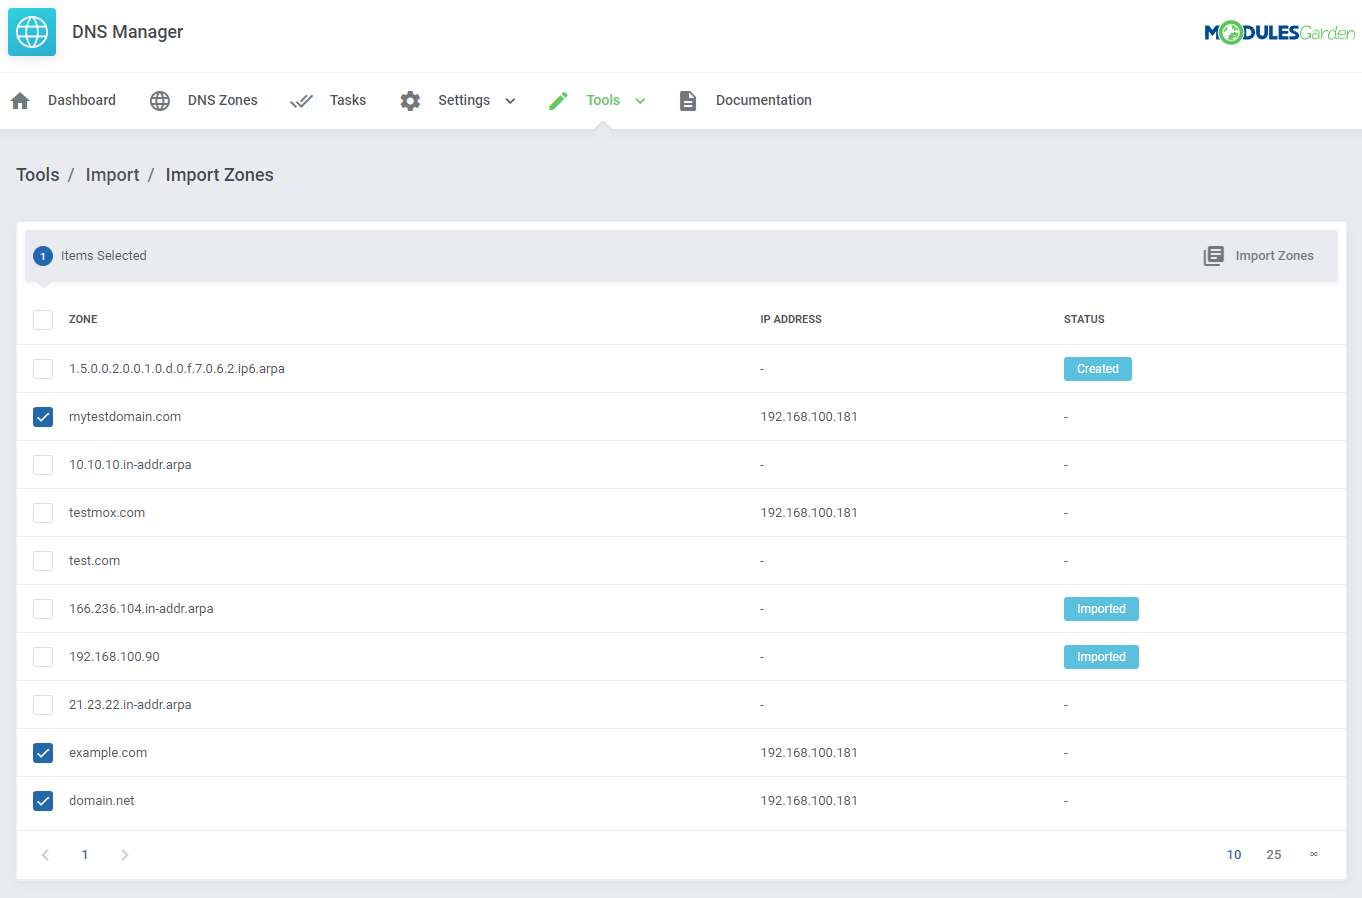Click the Import Zones icon in the action bar
The height and width of the screenshot is (898, 1362).
tap(1213, 255)
